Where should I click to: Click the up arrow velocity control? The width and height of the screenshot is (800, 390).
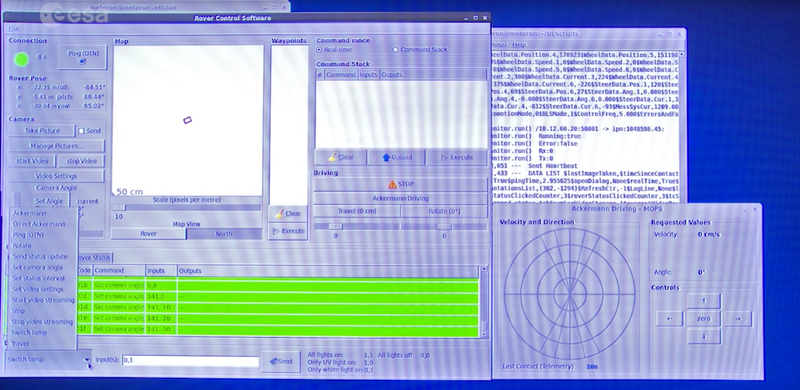tap(704, 301)
